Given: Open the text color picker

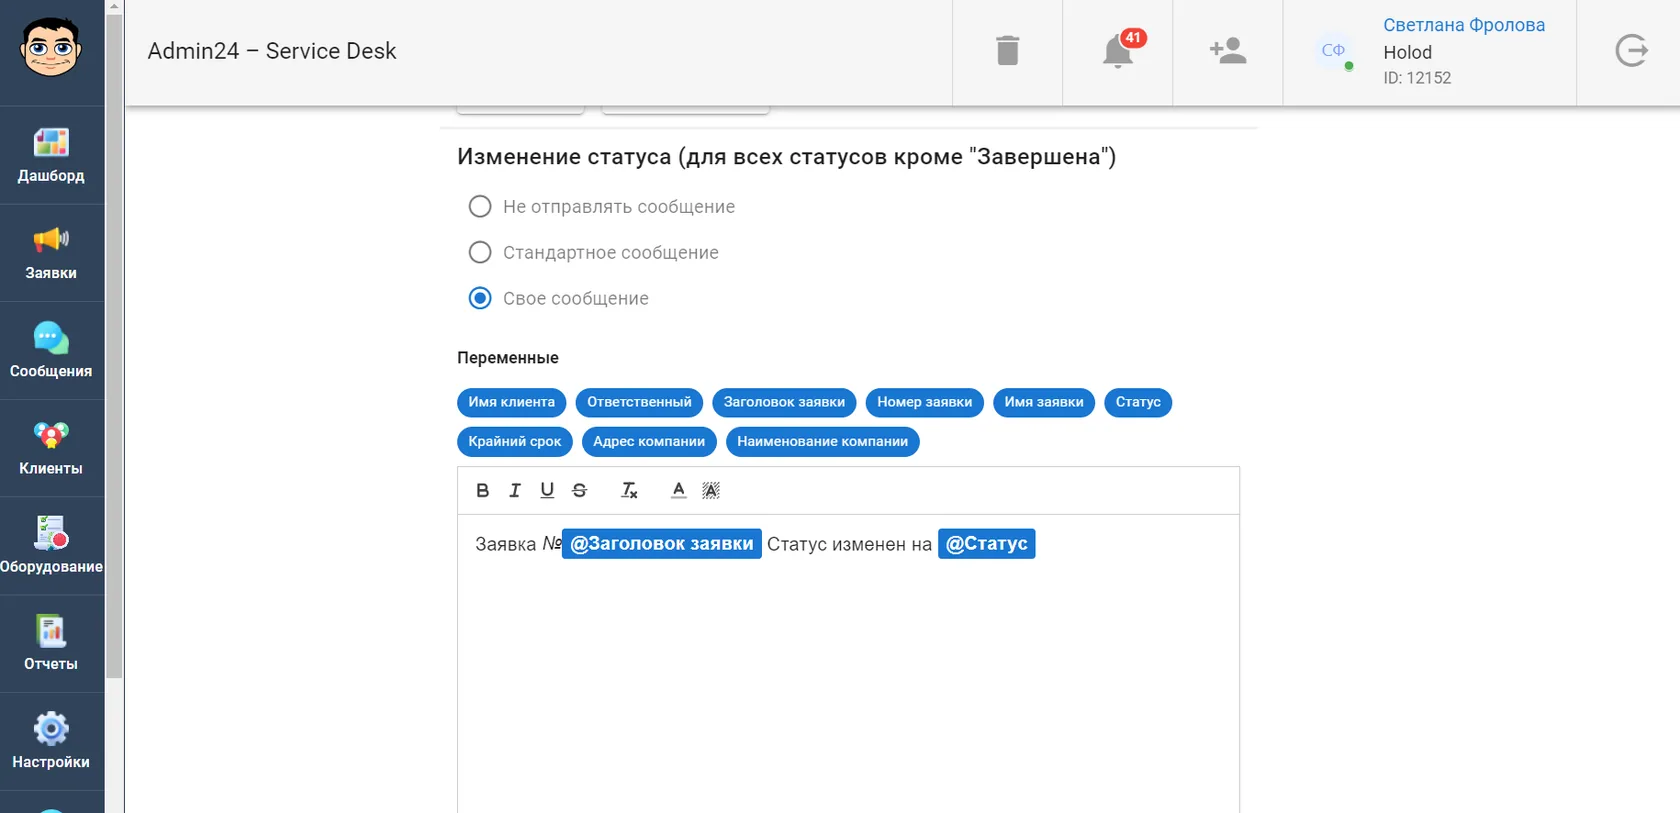Looking at the screenshot, I should click(679, 490).
